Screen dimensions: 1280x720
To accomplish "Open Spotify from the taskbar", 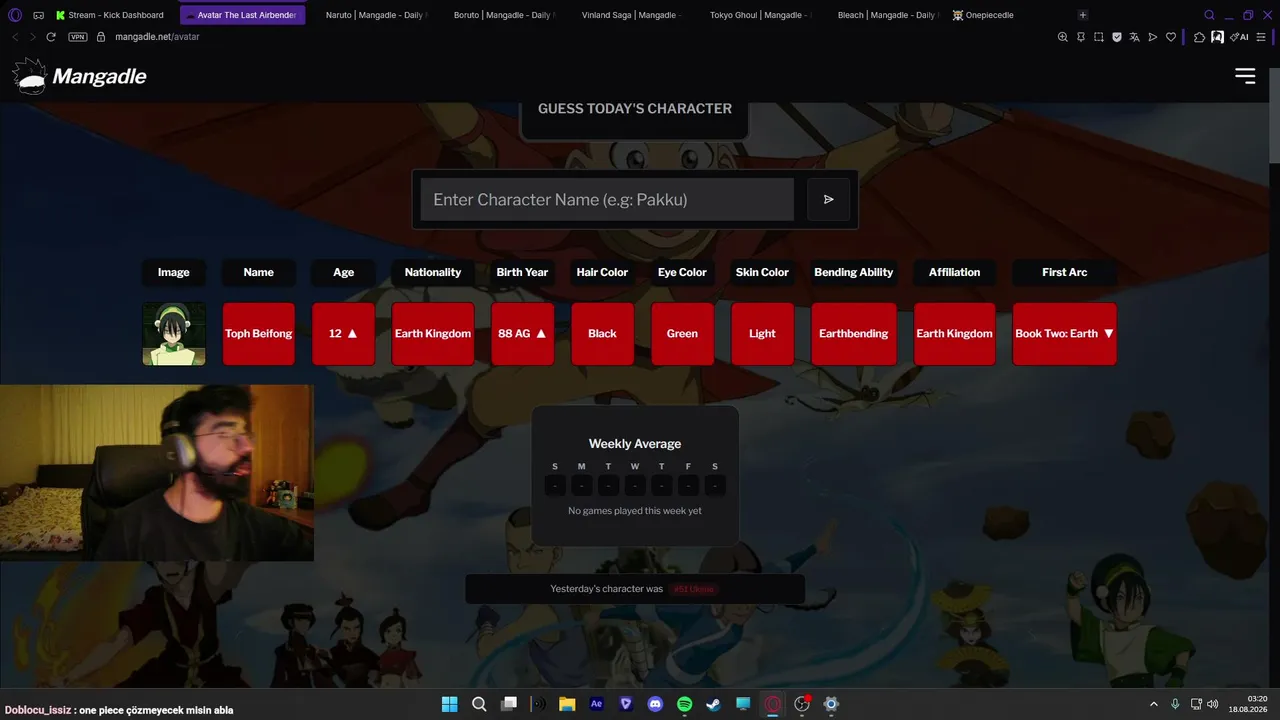I will [684, 704].
